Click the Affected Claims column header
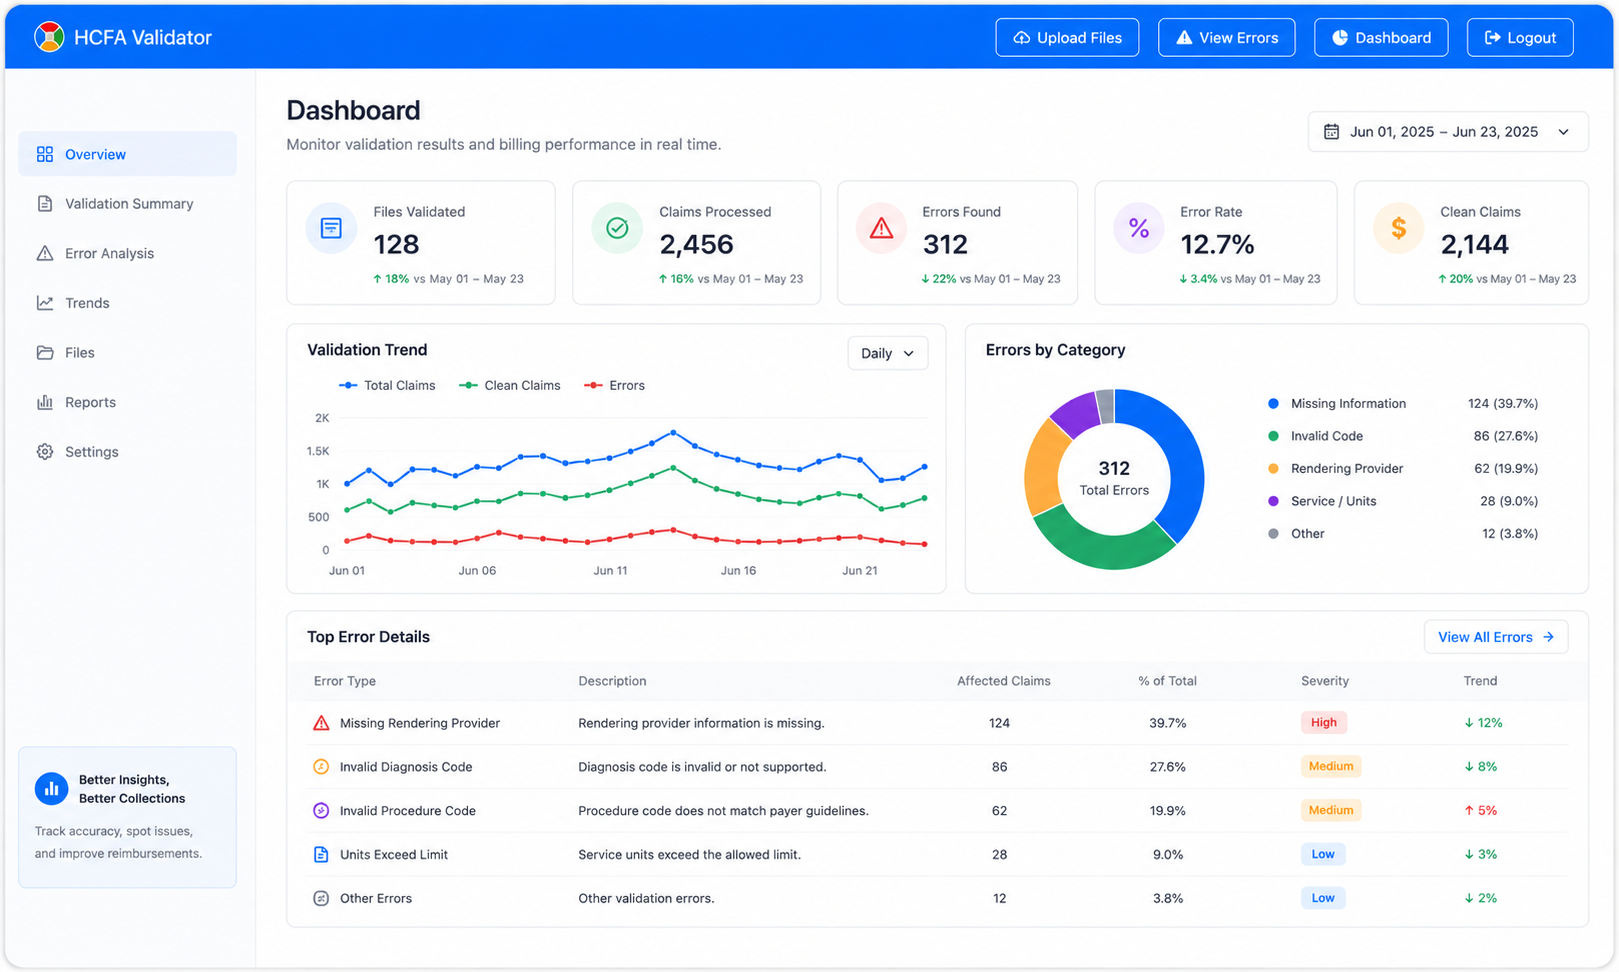Viewport: 1619px width, 972px height. pos(1004,681)
